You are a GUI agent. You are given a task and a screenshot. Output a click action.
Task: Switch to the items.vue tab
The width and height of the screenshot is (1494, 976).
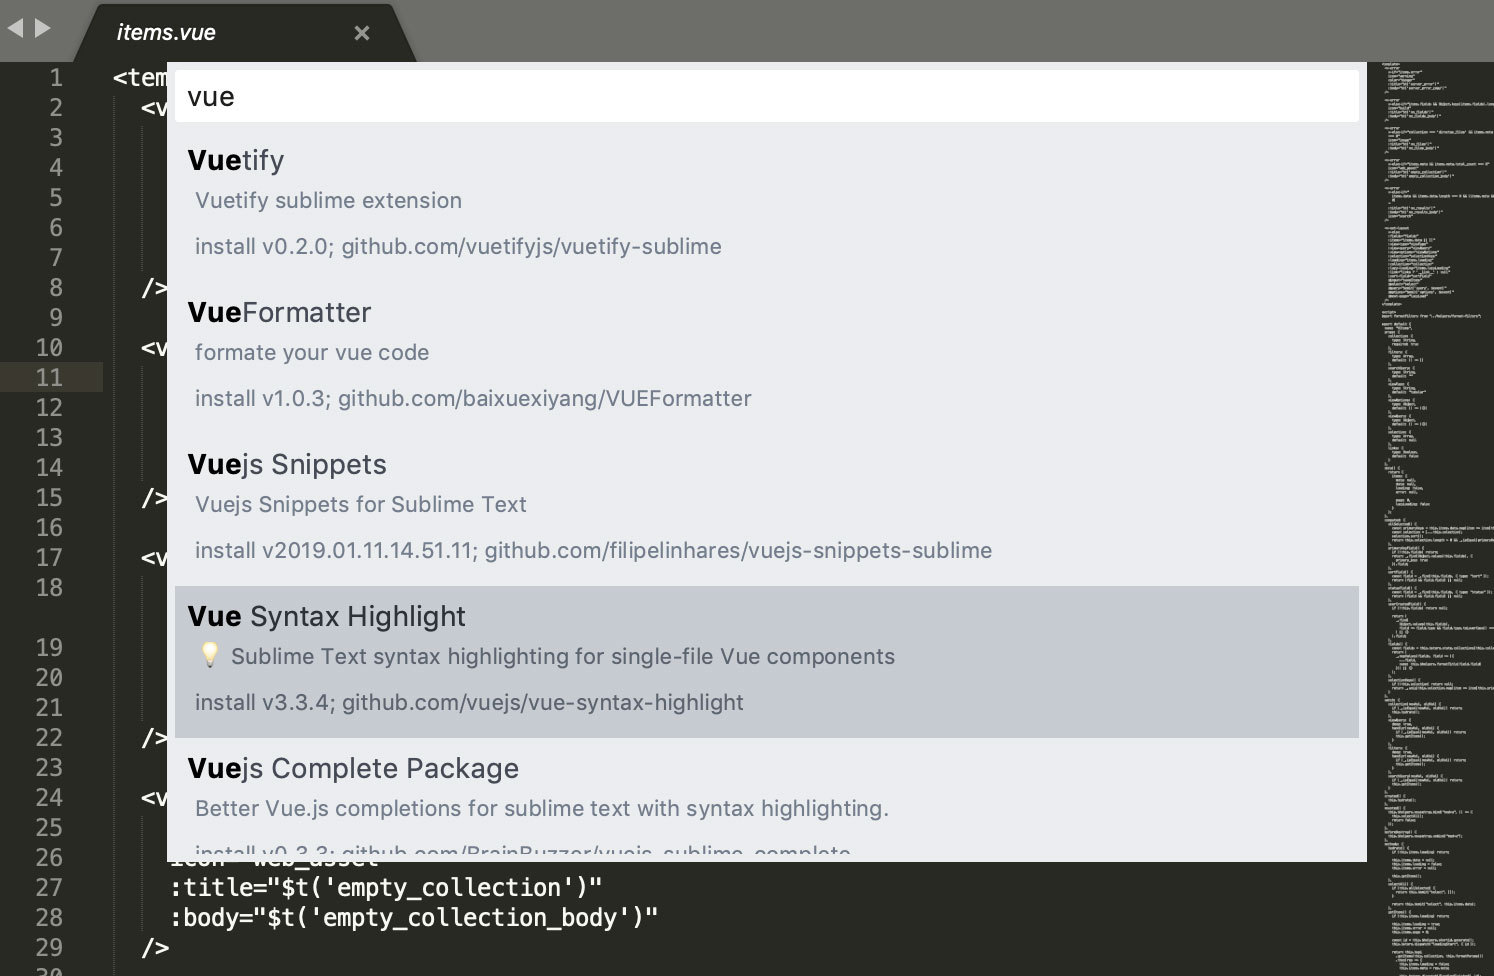165,32
